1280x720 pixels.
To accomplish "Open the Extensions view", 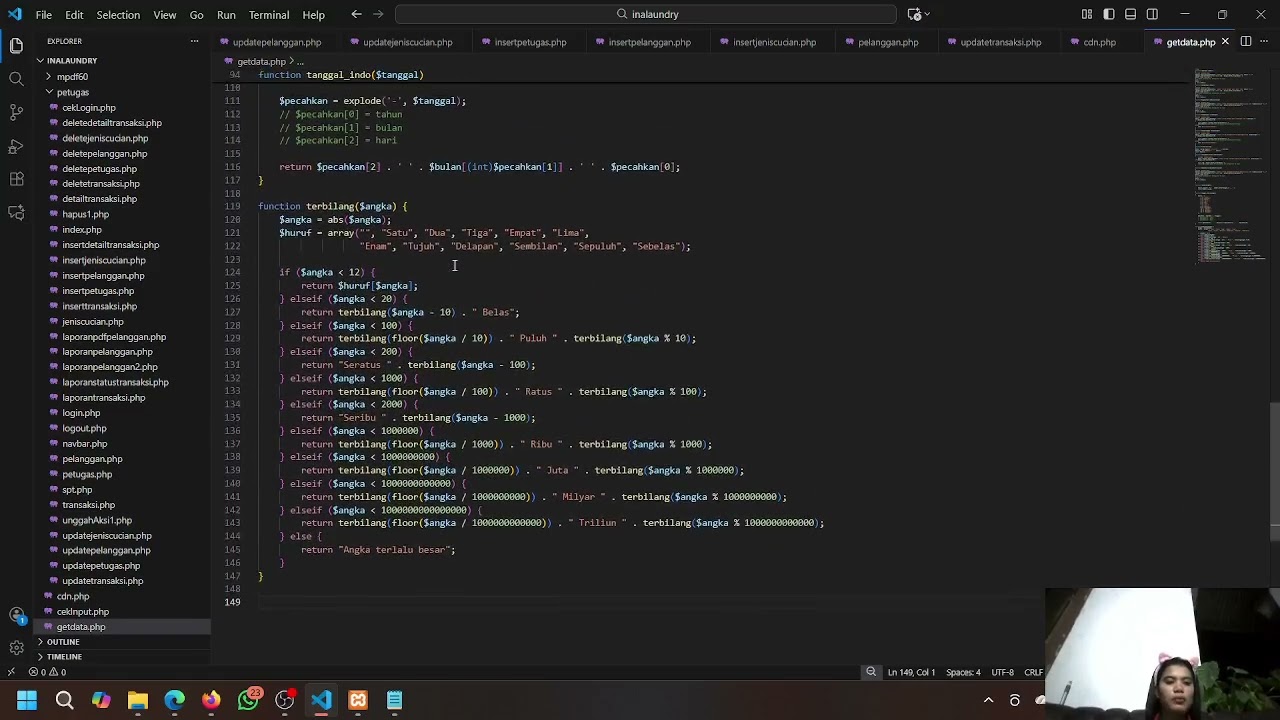I will 16,179.
